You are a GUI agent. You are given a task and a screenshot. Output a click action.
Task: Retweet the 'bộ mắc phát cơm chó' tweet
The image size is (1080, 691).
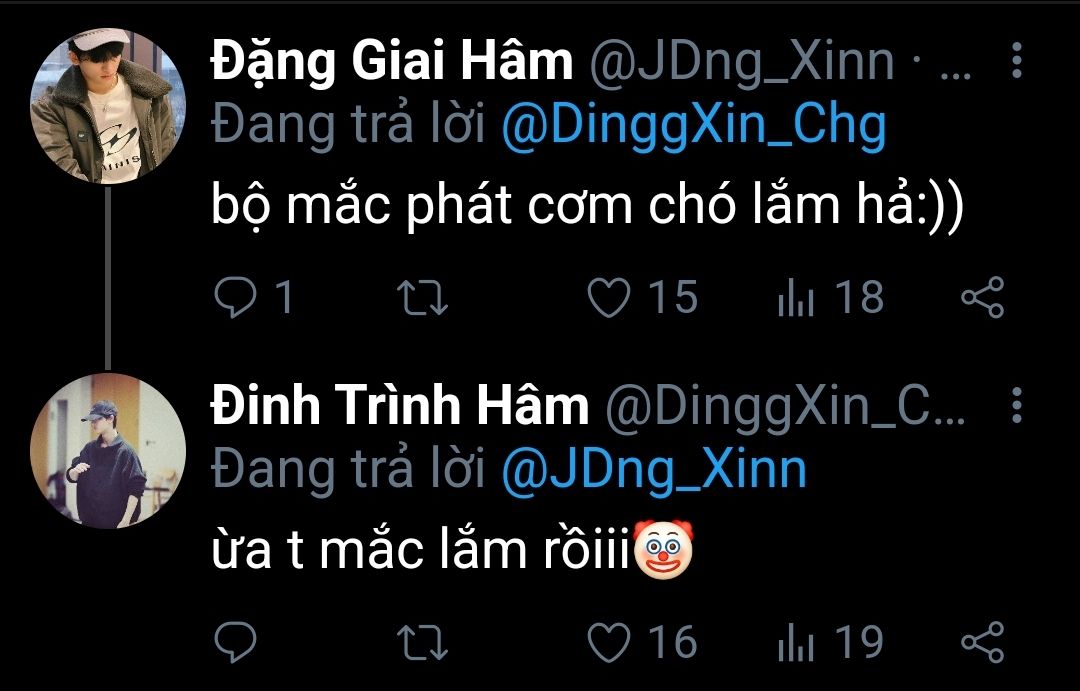tap(424, 298)
